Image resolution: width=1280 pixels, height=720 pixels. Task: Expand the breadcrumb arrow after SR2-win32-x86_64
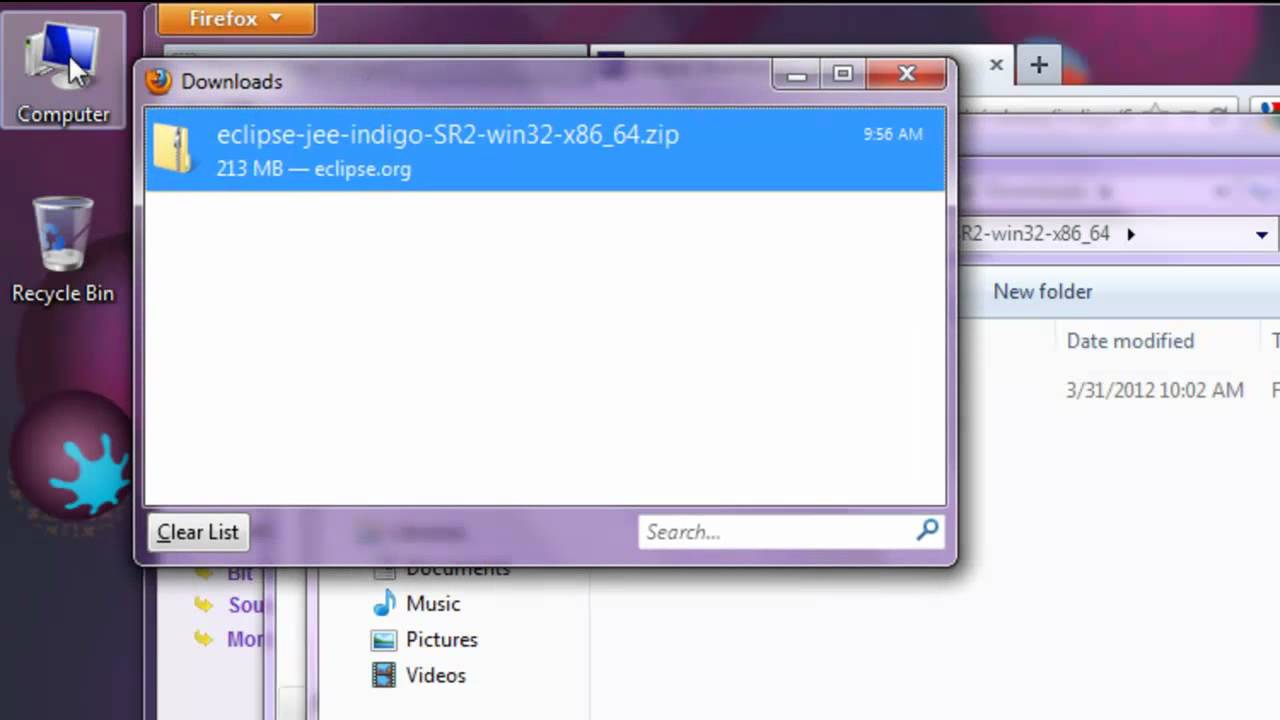(1131, 234)
